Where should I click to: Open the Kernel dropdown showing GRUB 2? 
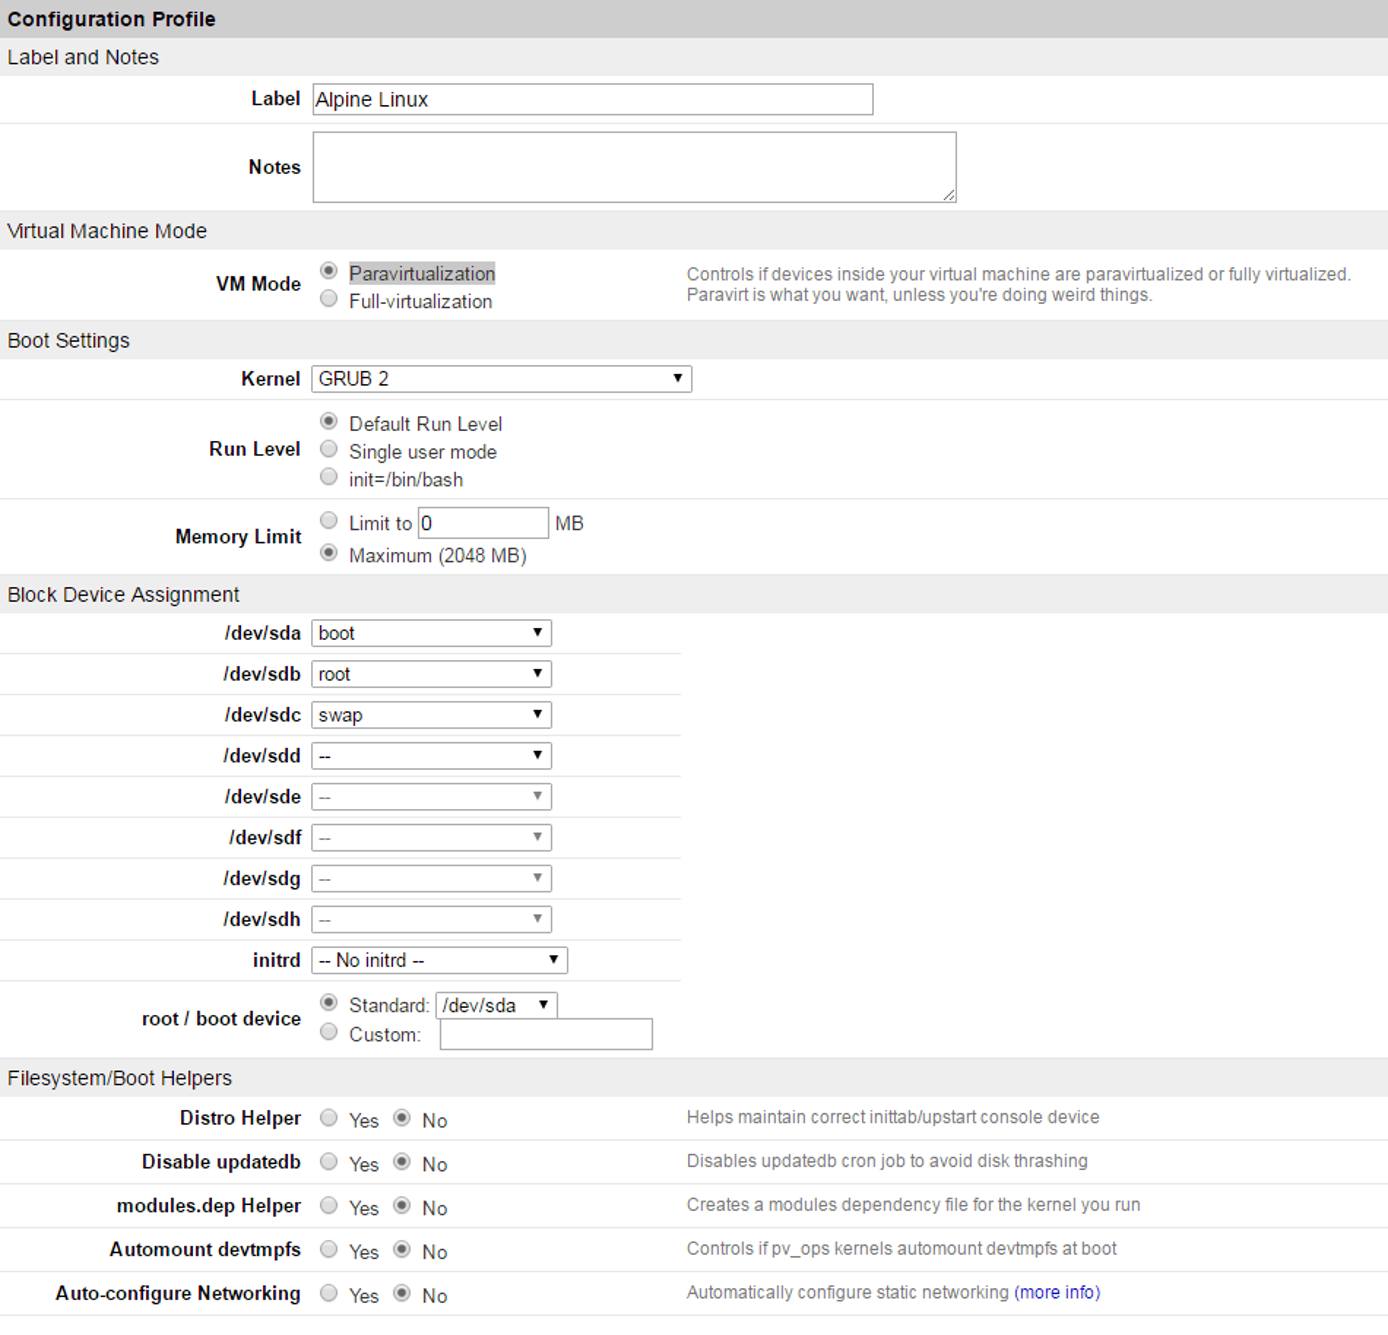tap(500, 378)
